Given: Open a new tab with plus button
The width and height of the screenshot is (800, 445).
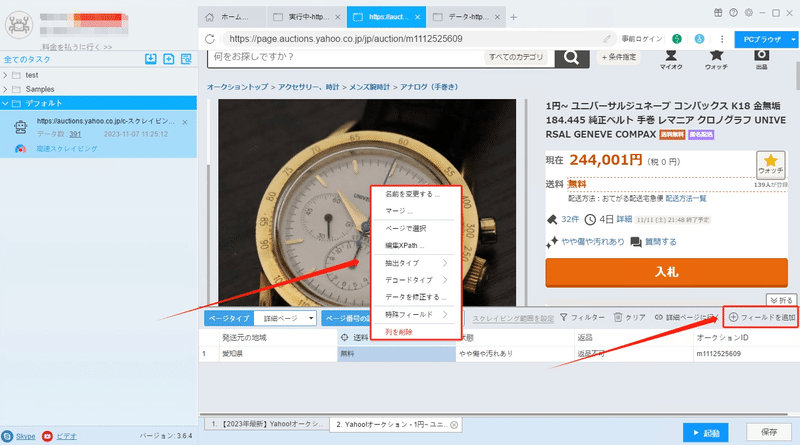Looking at the screenshot, I should 514,17.
